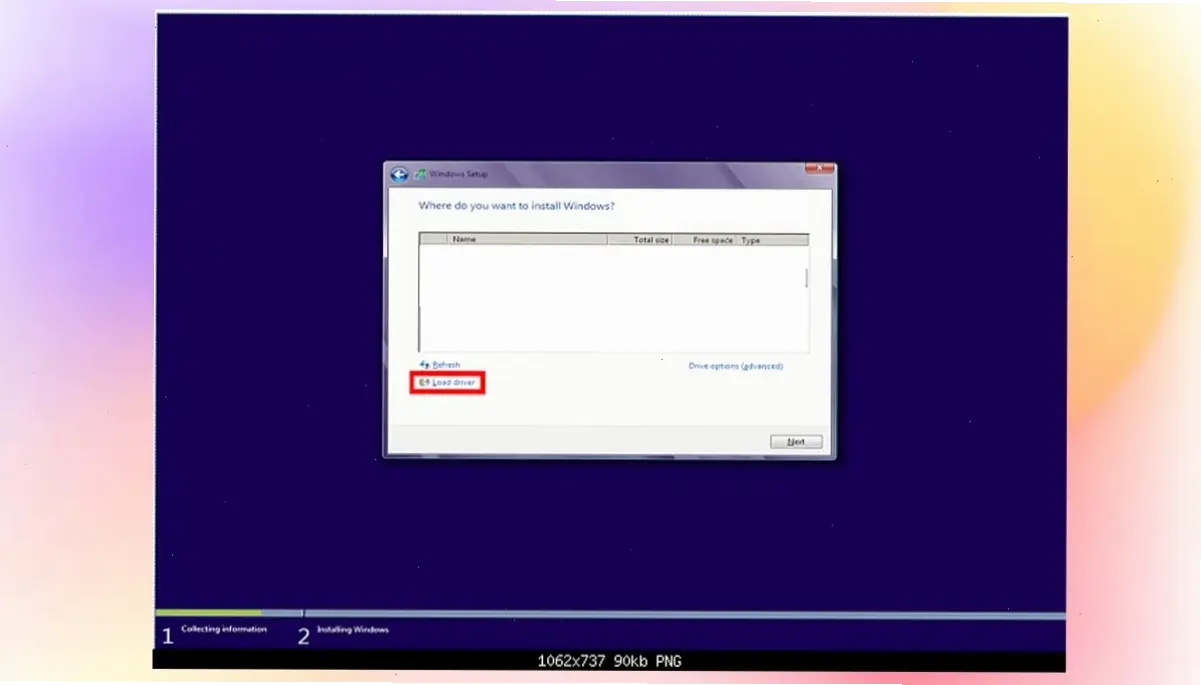This screenshot has height=685, width=1201.
Task: Sort drives by Name column header
Action: click(527, 240)
